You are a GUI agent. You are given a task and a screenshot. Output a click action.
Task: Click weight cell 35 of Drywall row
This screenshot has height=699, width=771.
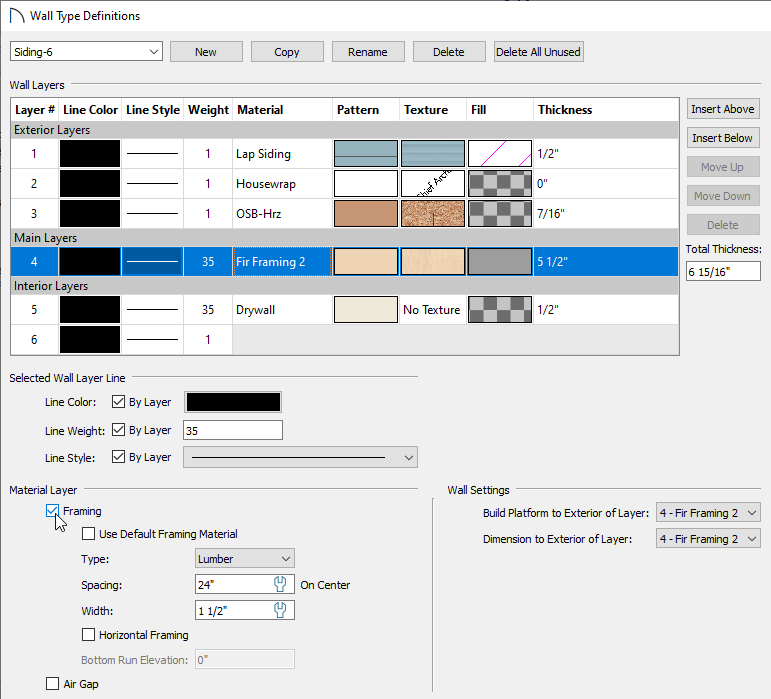pyautogui.click(x=208, y=310)
